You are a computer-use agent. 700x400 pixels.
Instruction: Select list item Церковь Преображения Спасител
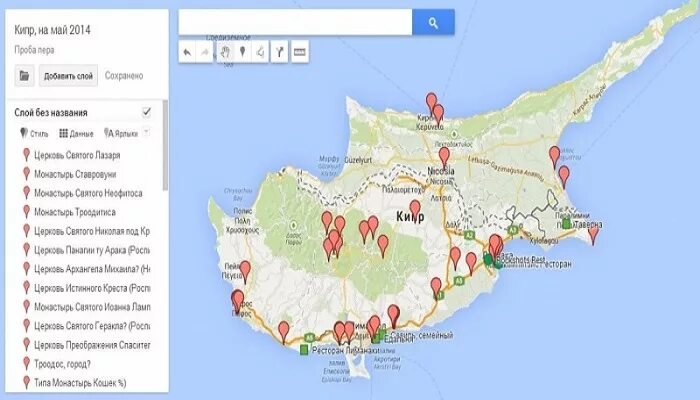point(92,345)
